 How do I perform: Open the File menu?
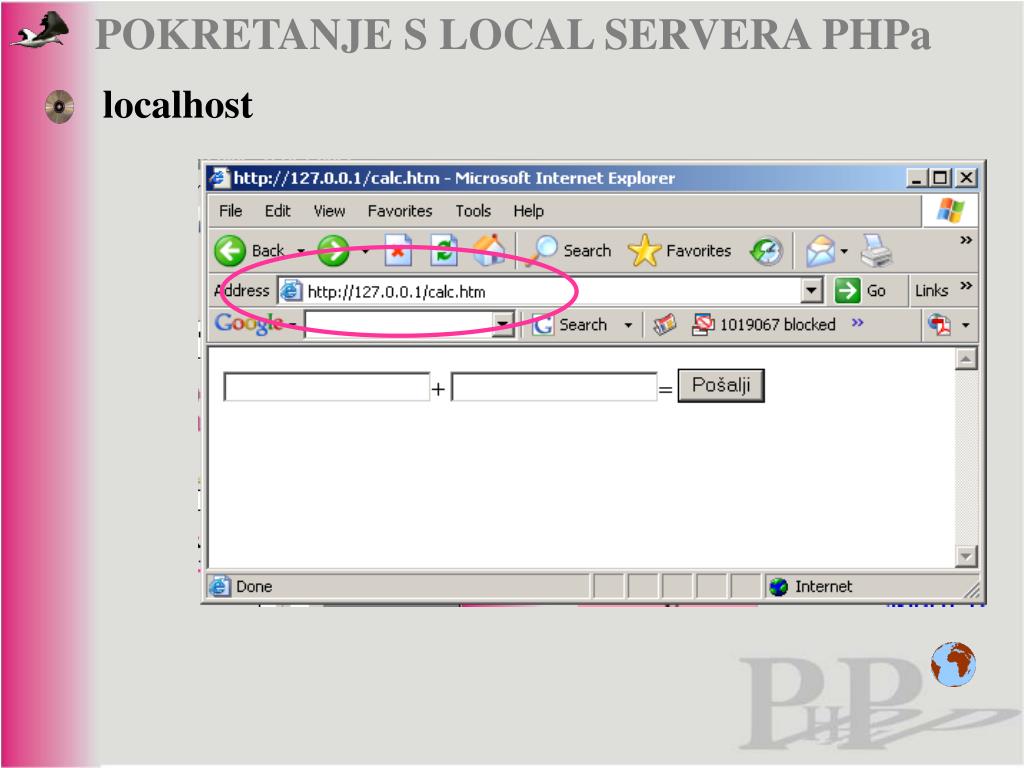point(230,211)
